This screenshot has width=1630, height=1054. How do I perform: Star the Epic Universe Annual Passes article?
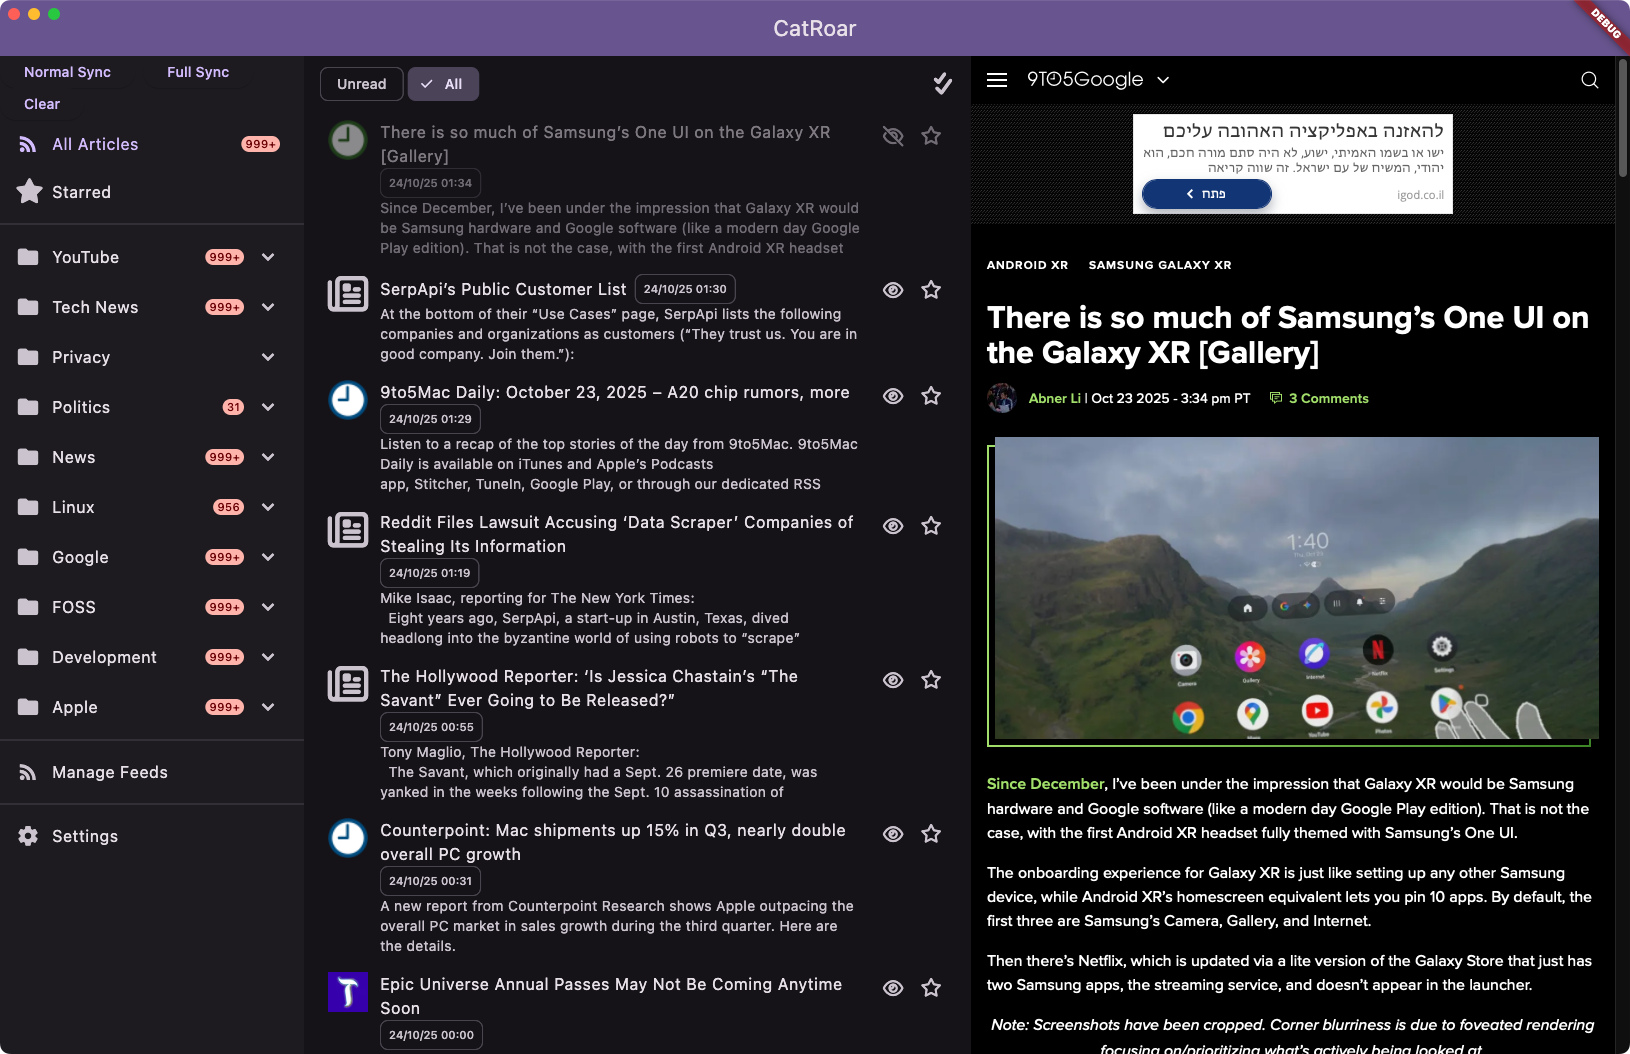(x=931, y=988)
